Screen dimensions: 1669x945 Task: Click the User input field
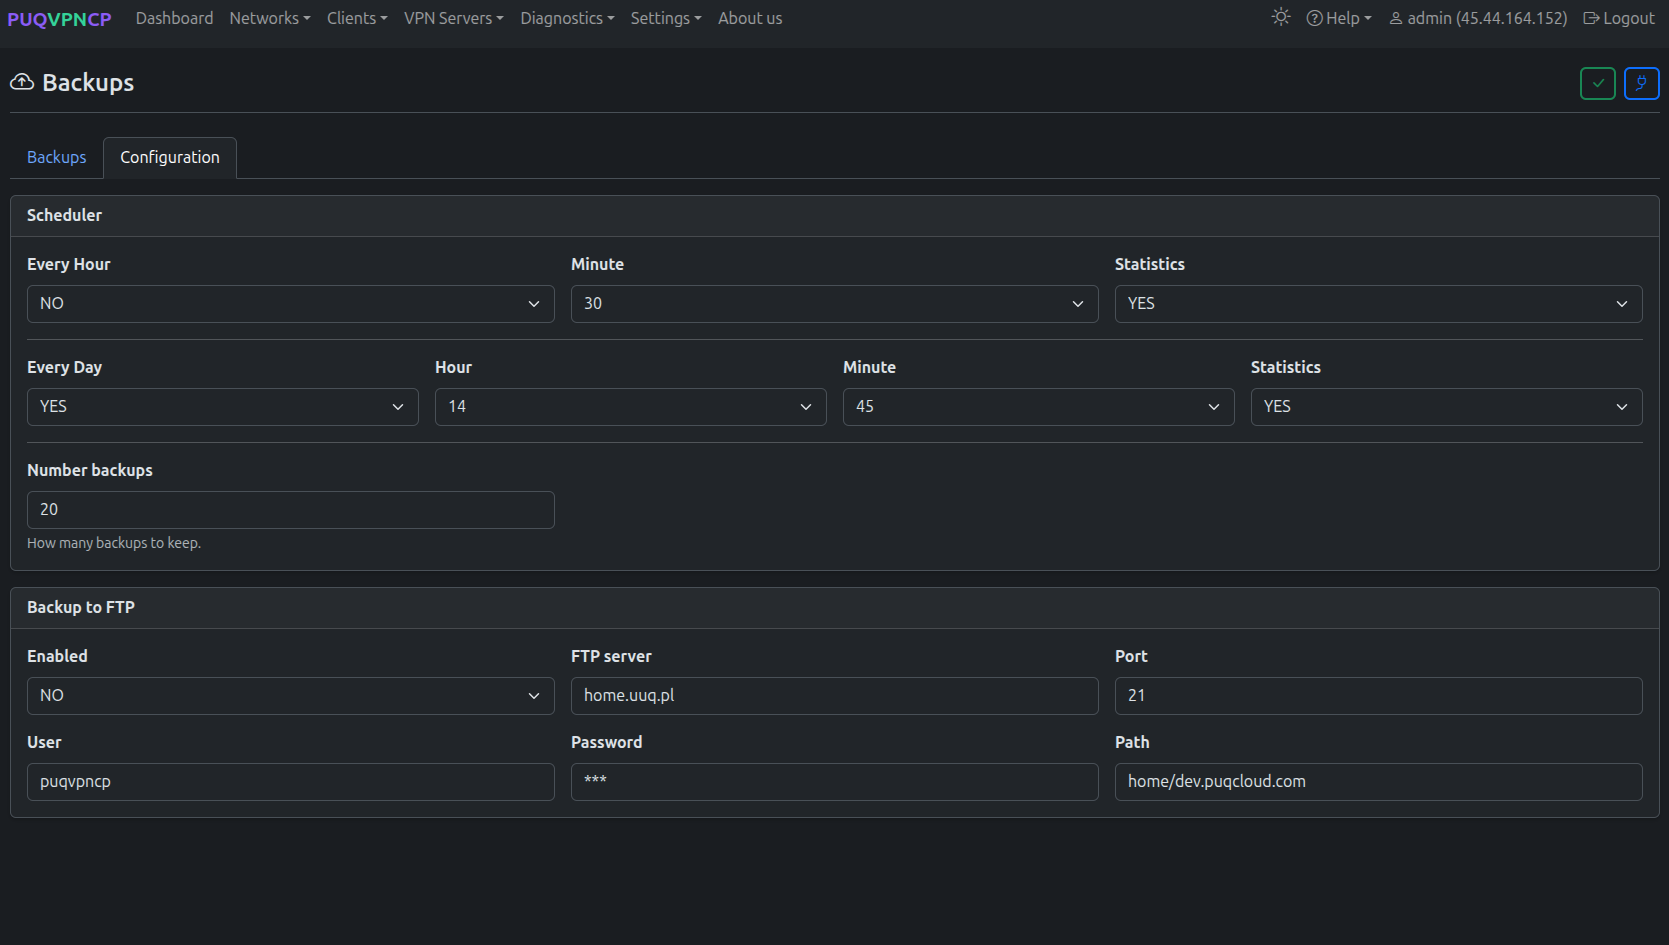(291, 782)
